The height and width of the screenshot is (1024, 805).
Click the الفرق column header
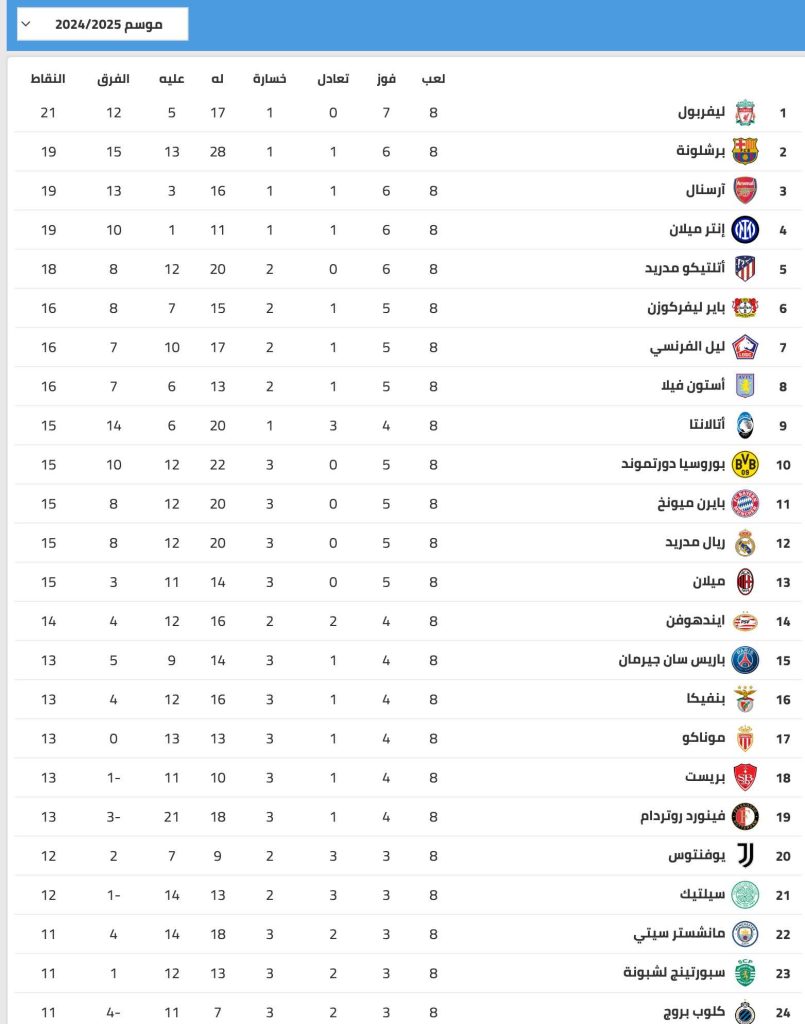(x=114, y=79)
